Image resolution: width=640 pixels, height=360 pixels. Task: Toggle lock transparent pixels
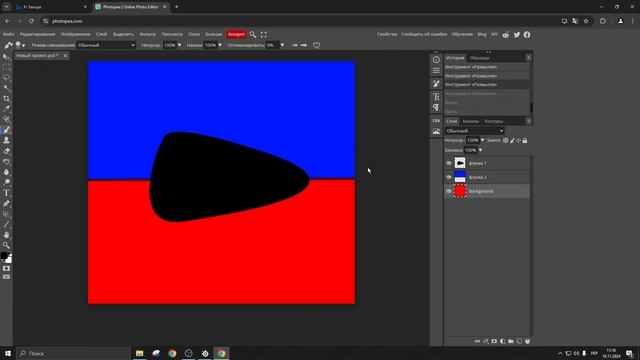click(505, 140)
